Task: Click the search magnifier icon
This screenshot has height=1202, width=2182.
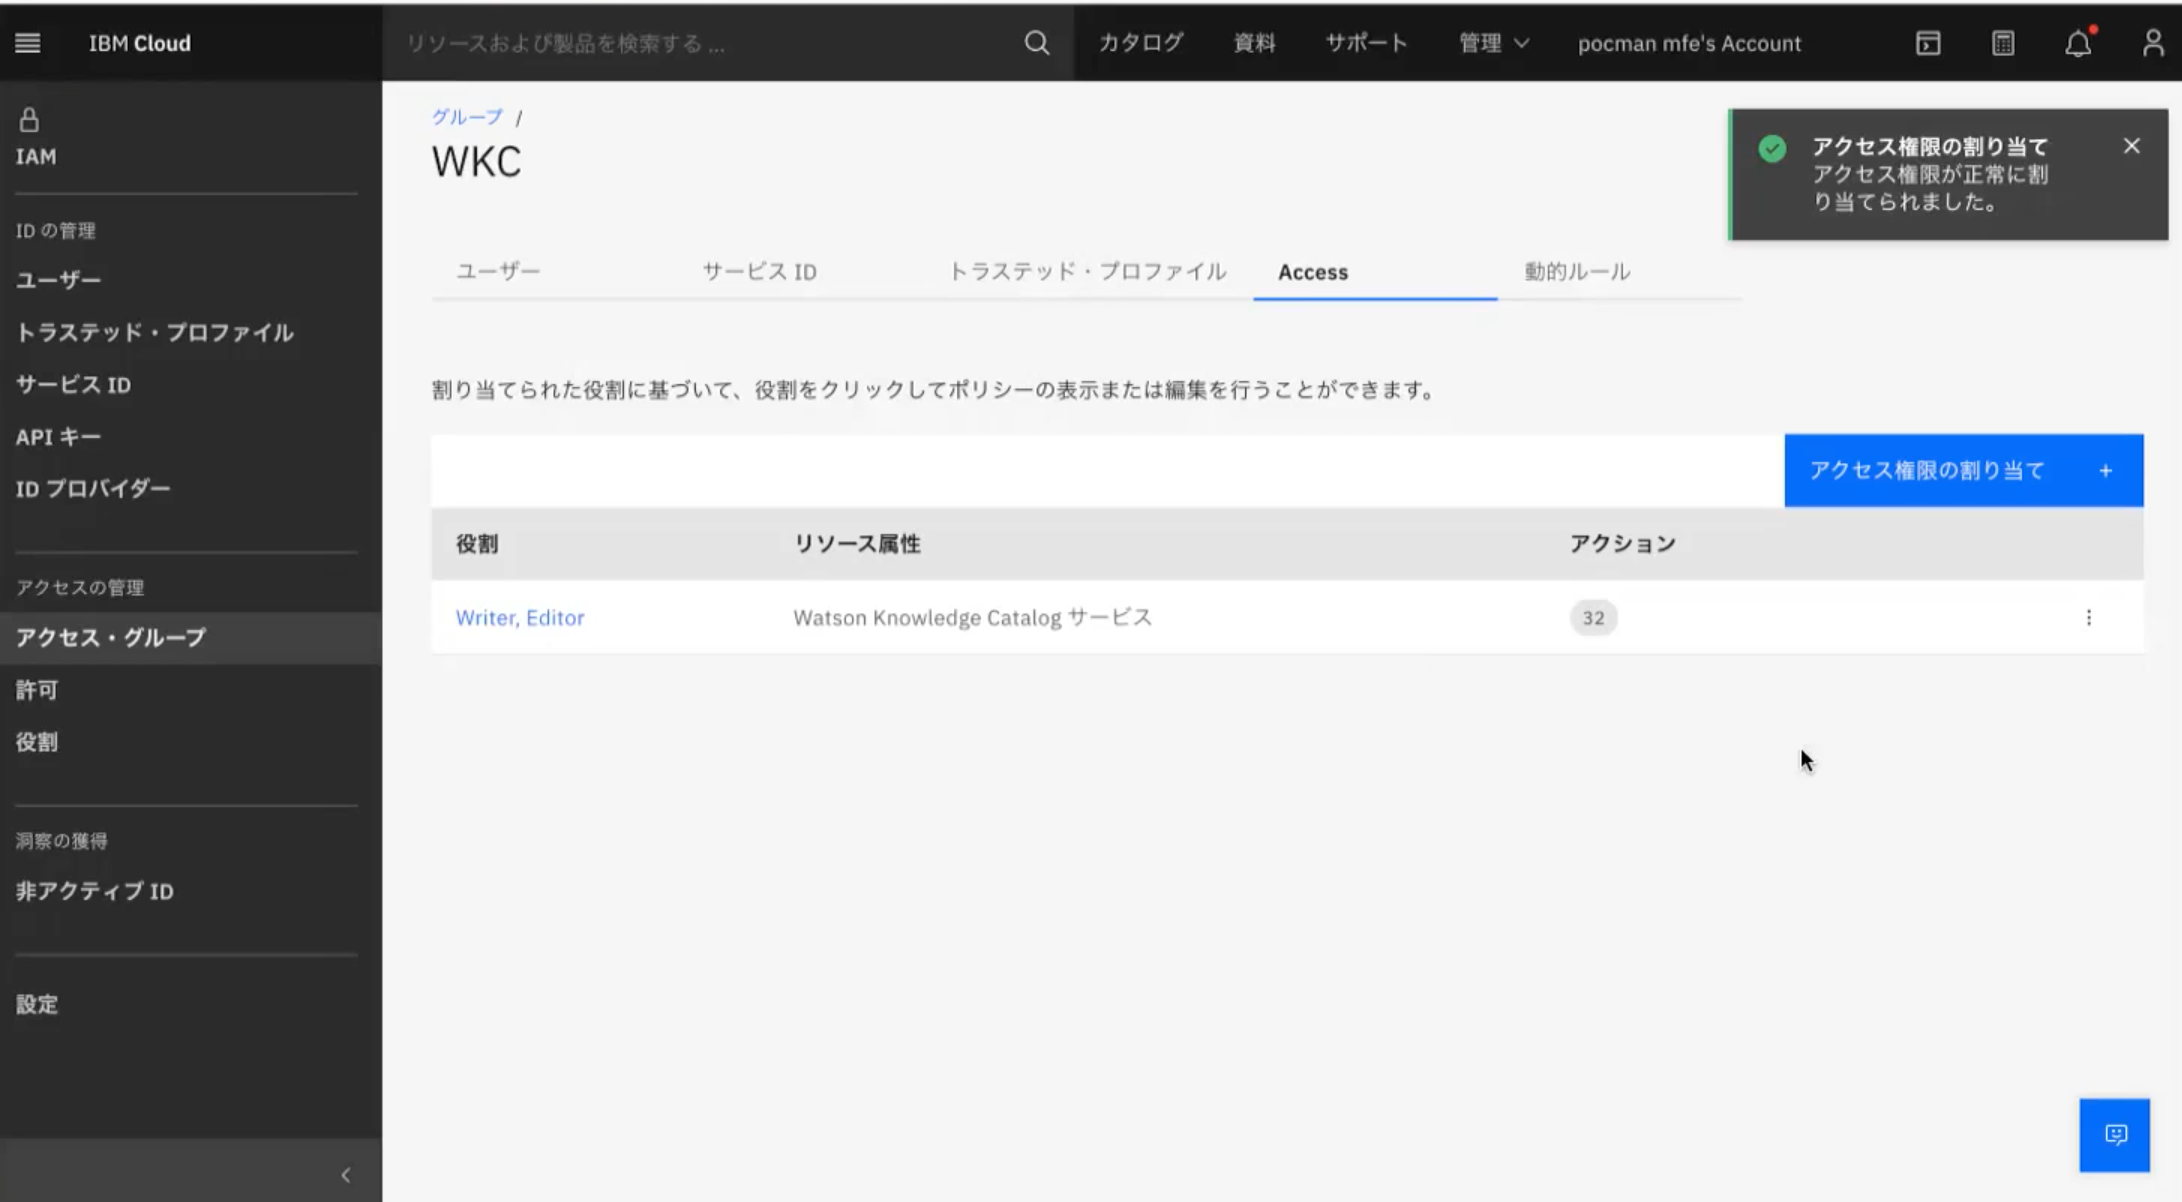Action: [1037, 43]
